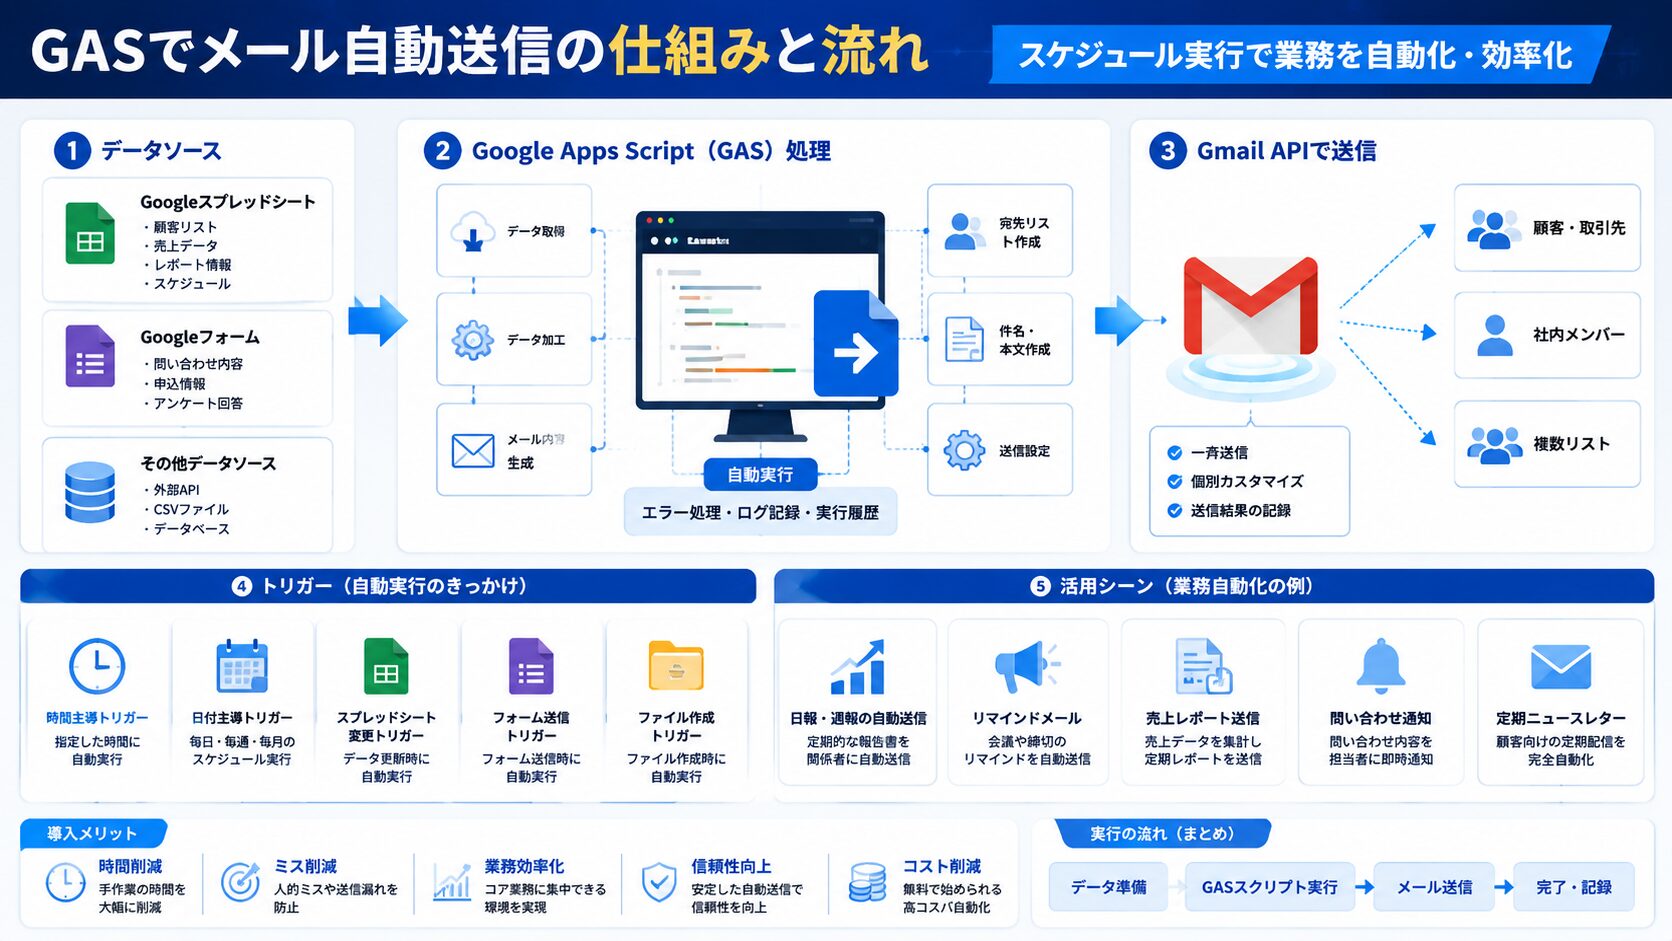This screenshot has width=1672, height=941.
Task: Select the envelope icon for 定期ニュースレター
Action: coord(1561,667)
